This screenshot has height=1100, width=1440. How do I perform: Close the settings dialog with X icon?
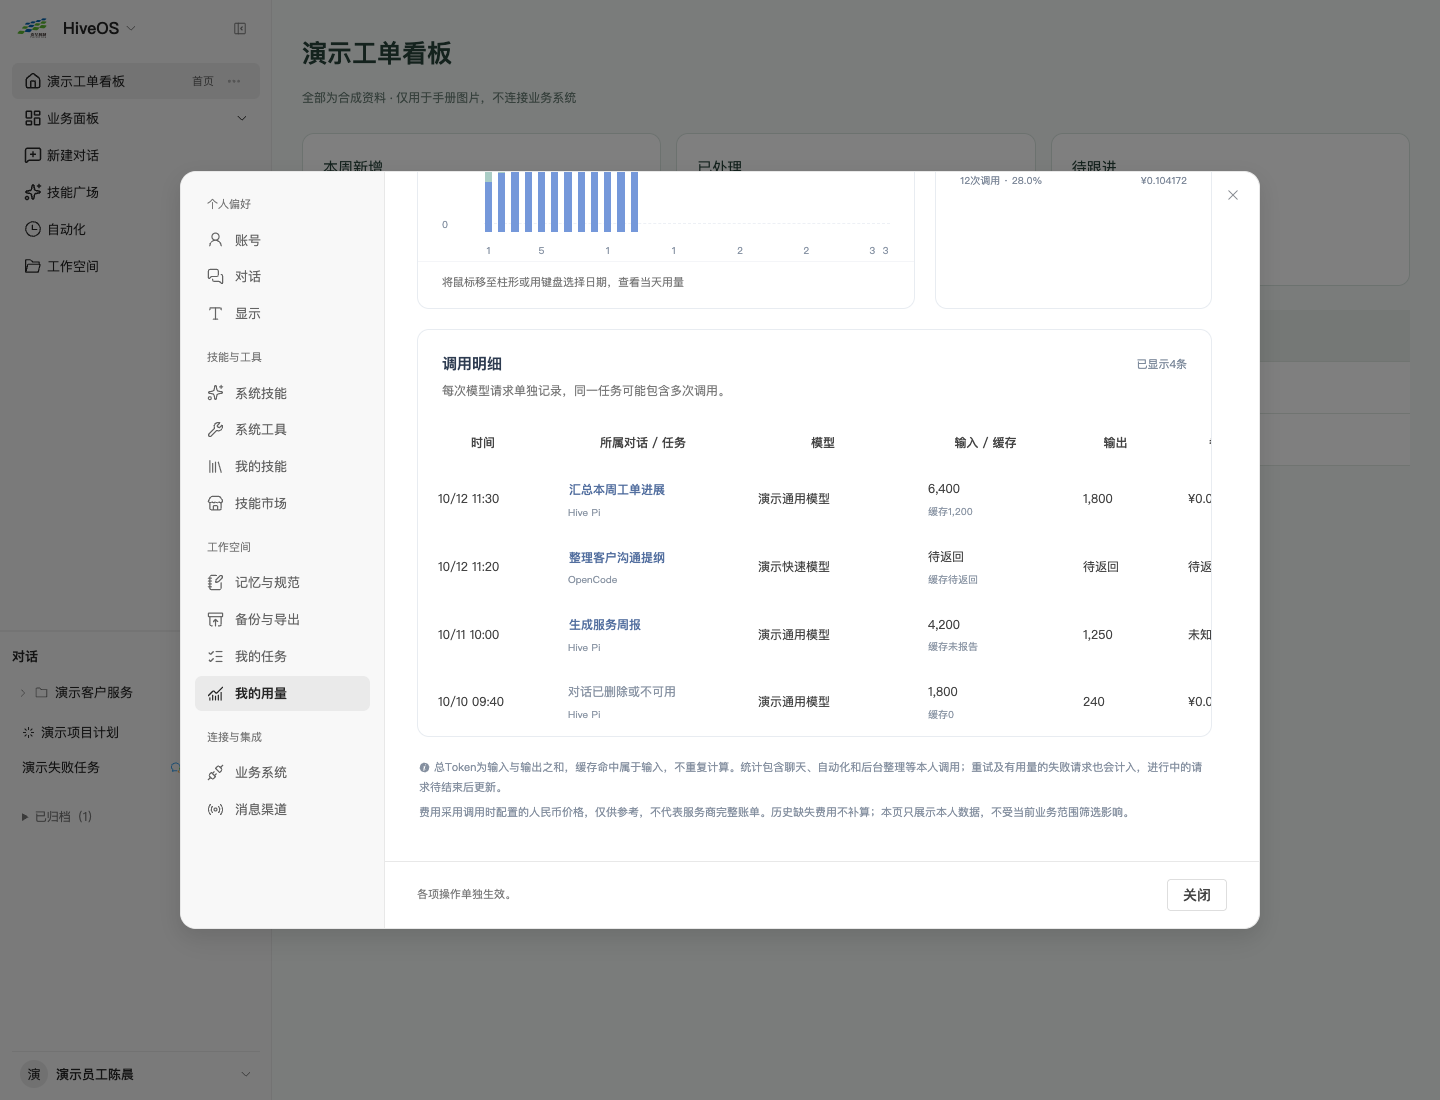1233,195
